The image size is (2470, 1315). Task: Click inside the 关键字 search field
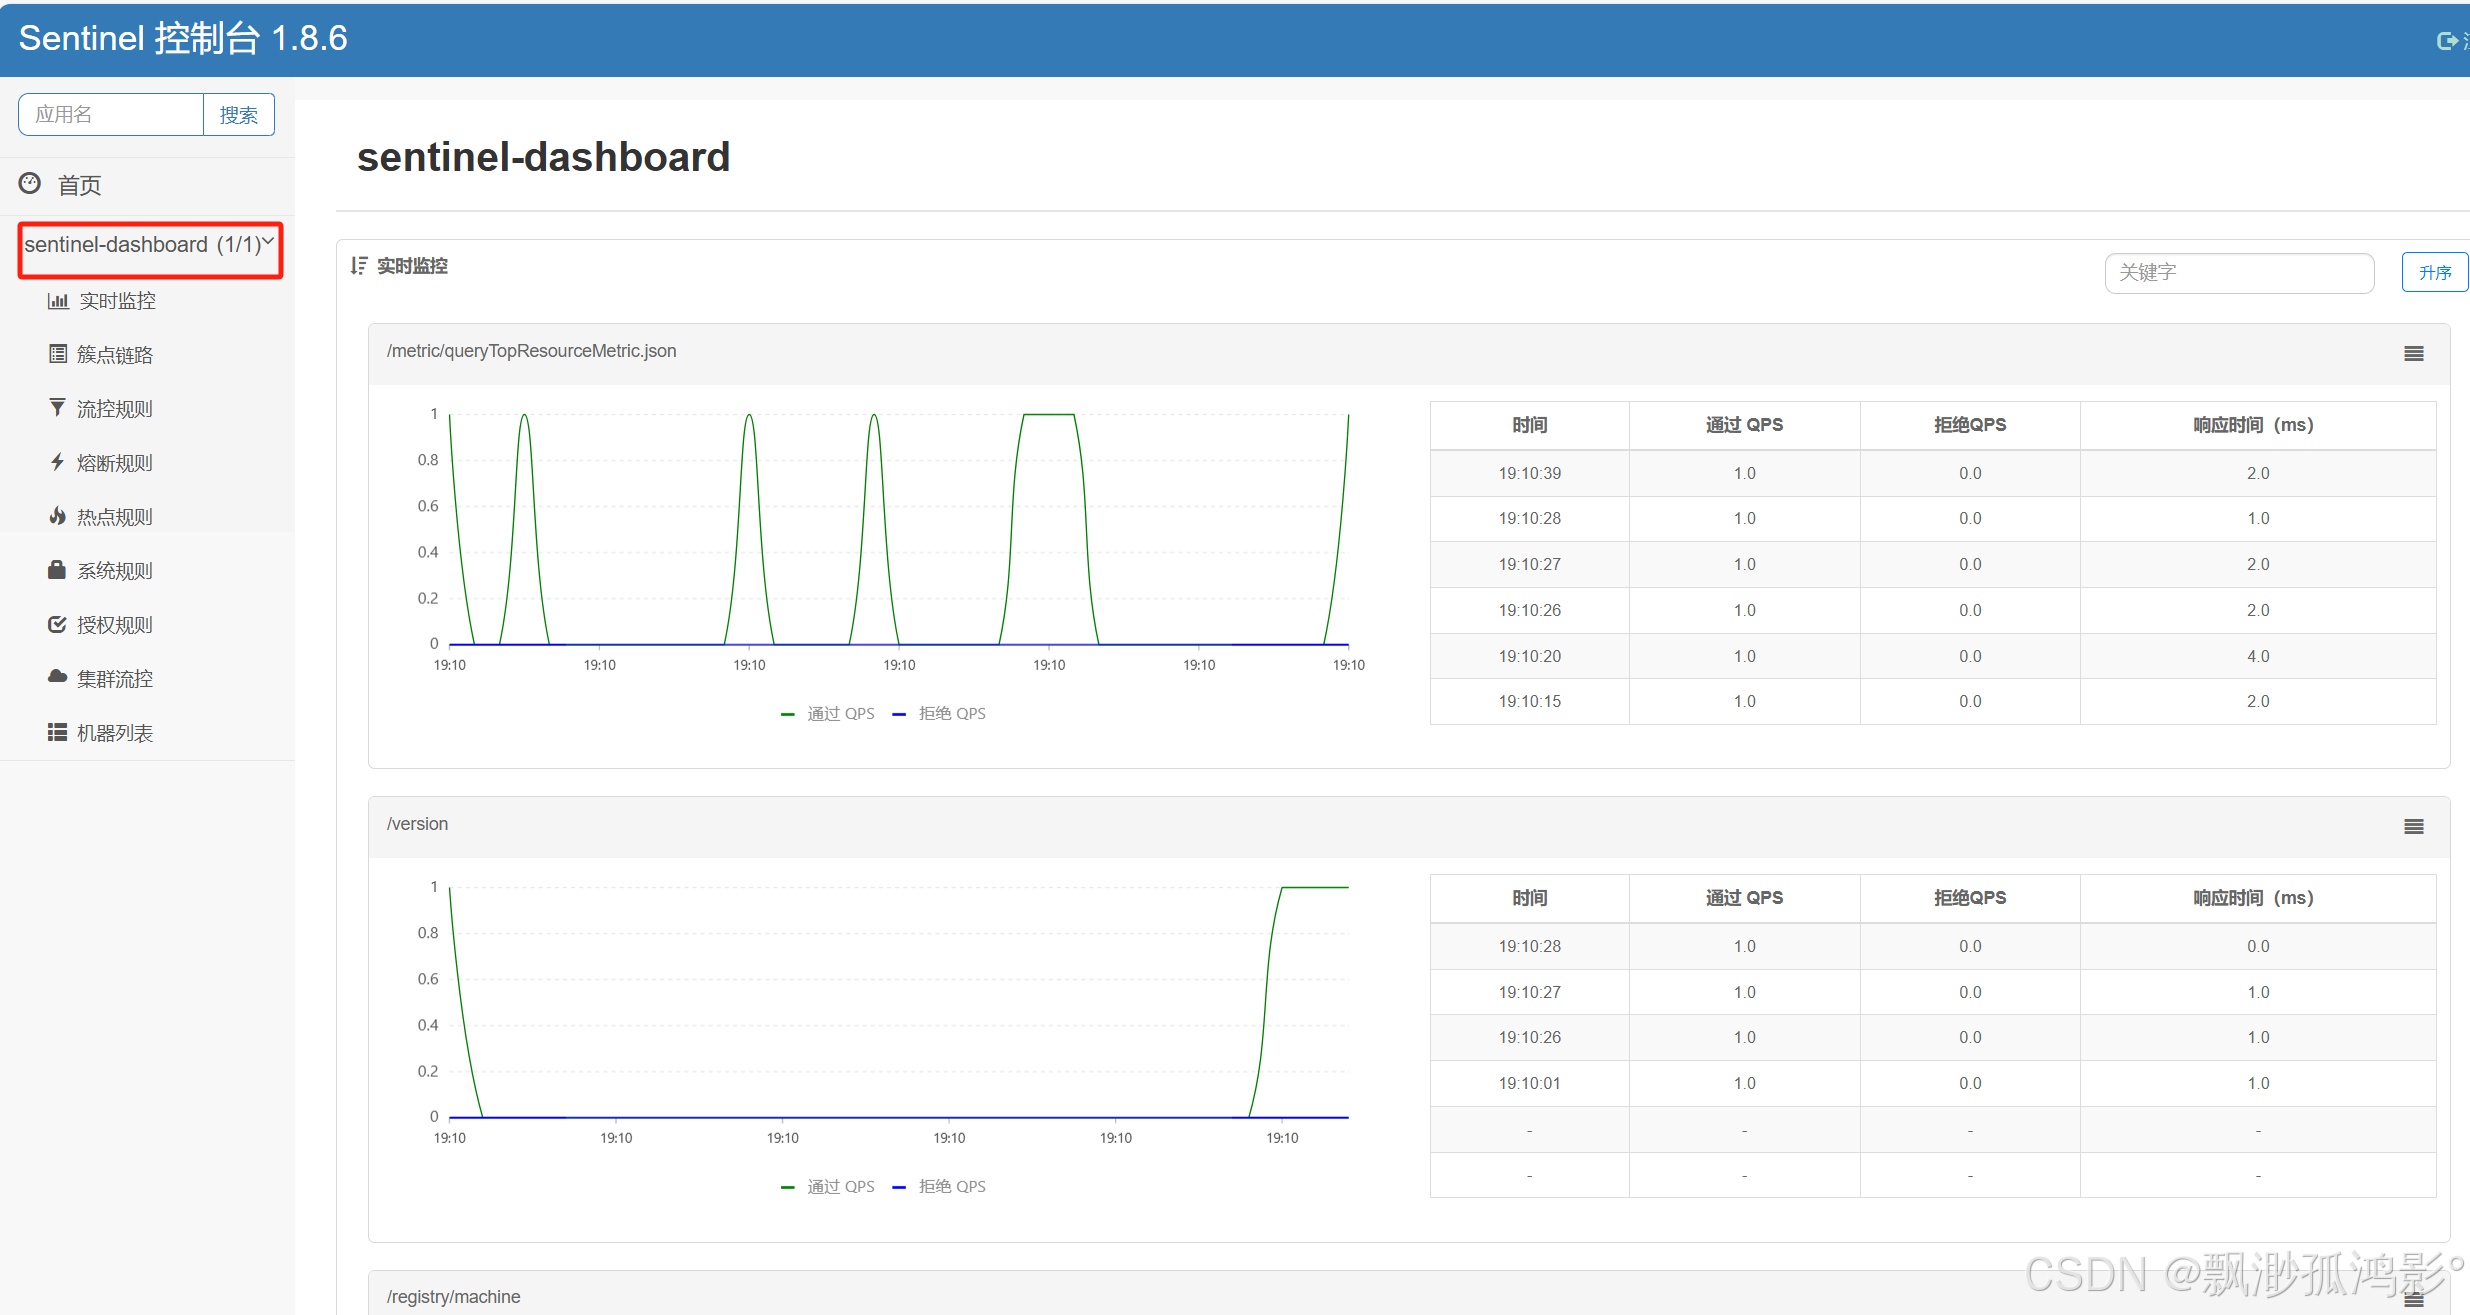(2239, 272)
